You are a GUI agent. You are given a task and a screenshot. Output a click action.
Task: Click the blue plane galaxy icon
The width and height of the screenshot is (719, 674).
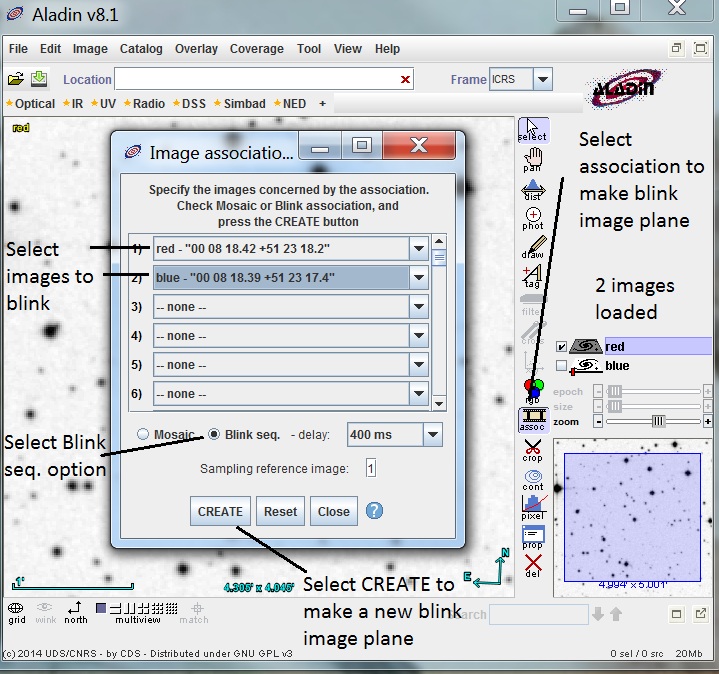pos(586,366)
